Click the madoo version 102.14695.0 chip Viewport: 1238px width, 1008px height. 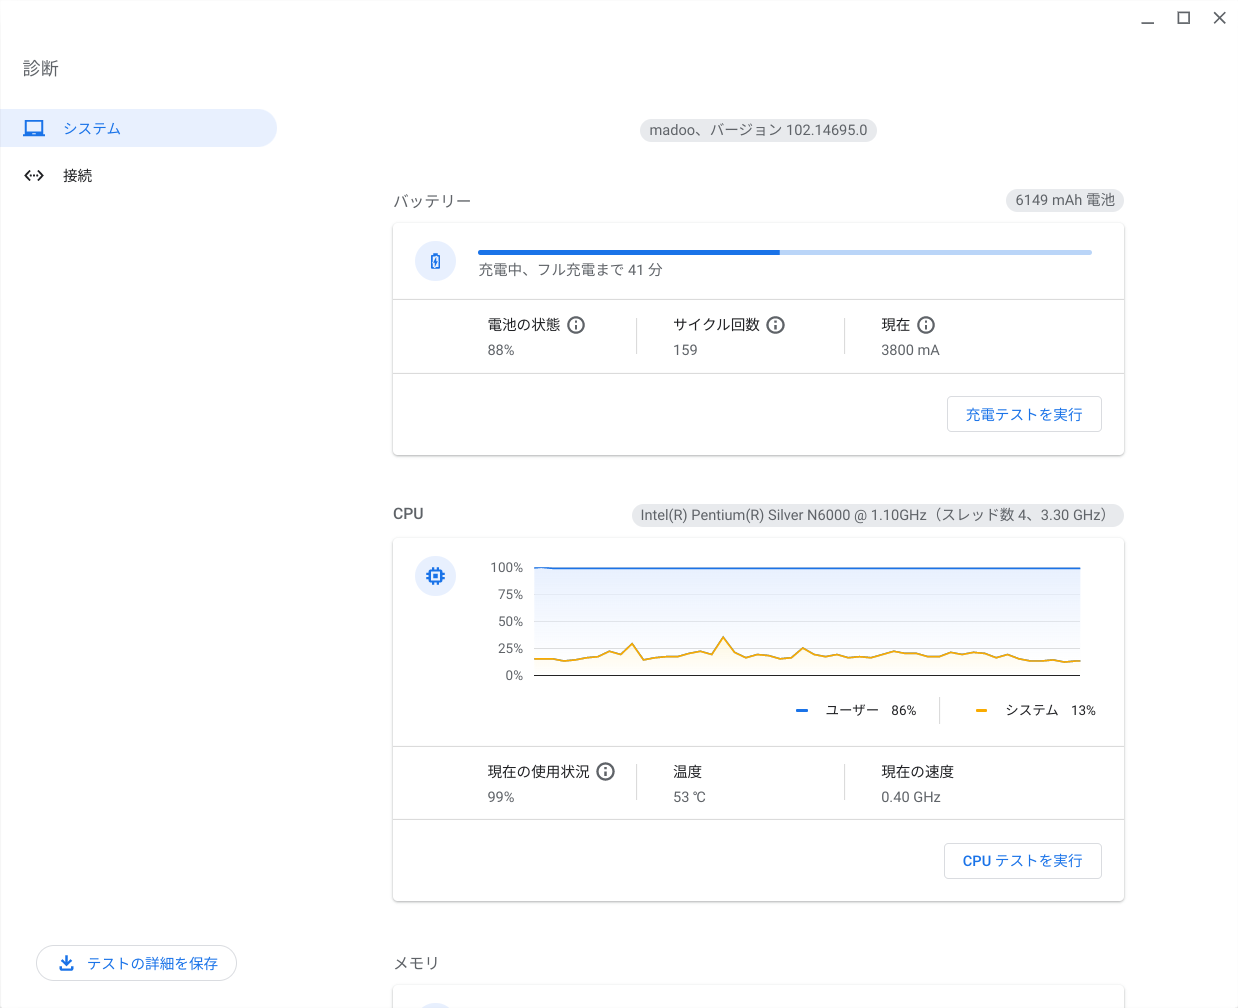point(758,130)
